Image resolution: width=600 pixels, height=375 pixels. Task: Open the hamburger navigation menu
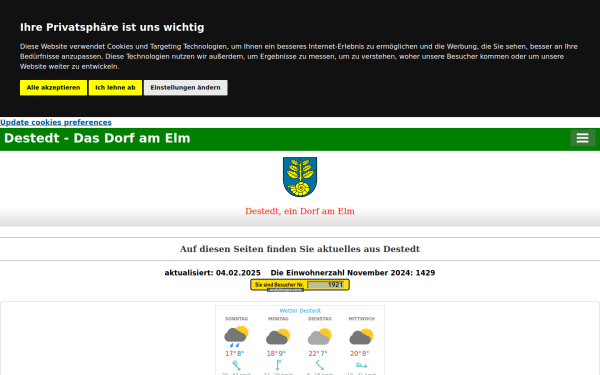[582, 138]
